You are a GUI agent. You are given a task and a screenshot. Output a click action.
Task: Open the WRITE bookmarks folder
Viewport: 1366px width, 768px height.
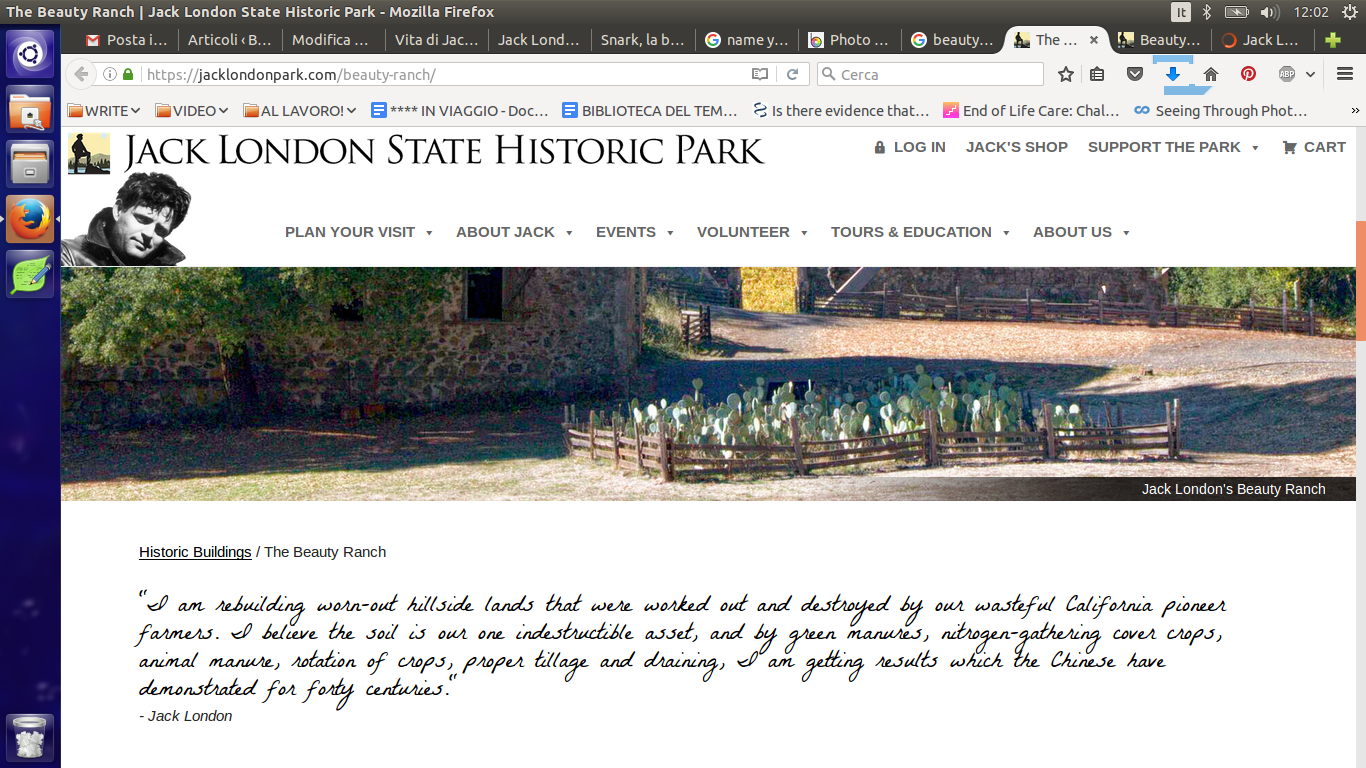[x=104, y=111]
